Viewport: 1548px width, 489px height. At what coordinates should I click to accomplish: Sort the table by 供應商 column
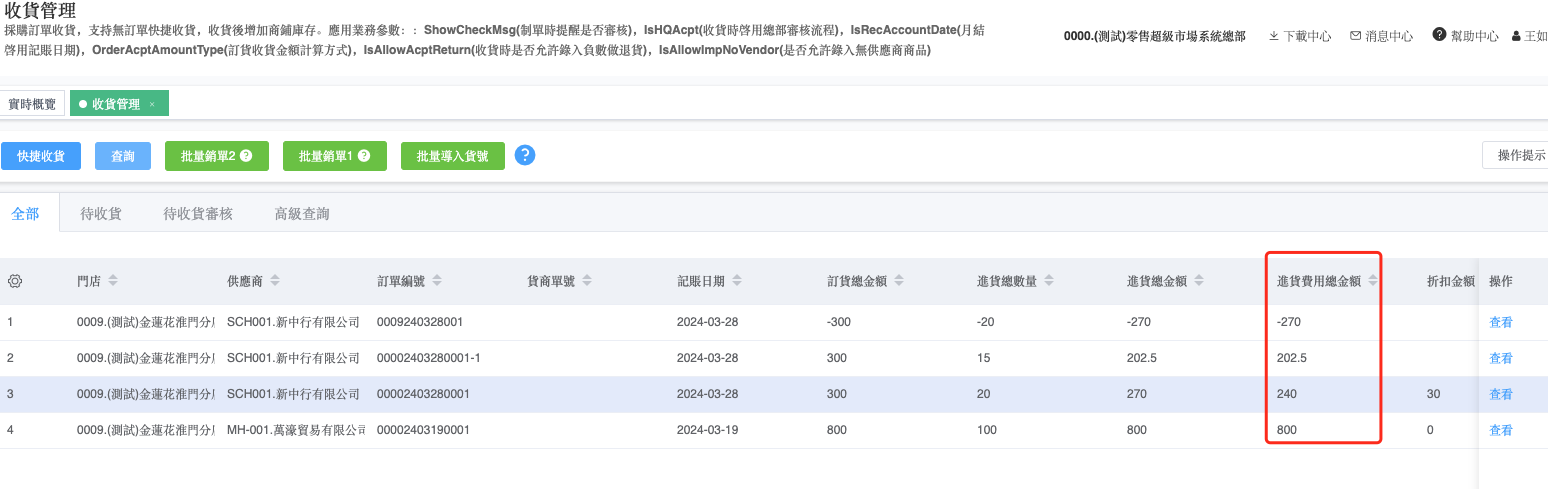pyautogui.click(x=275, y=282)
